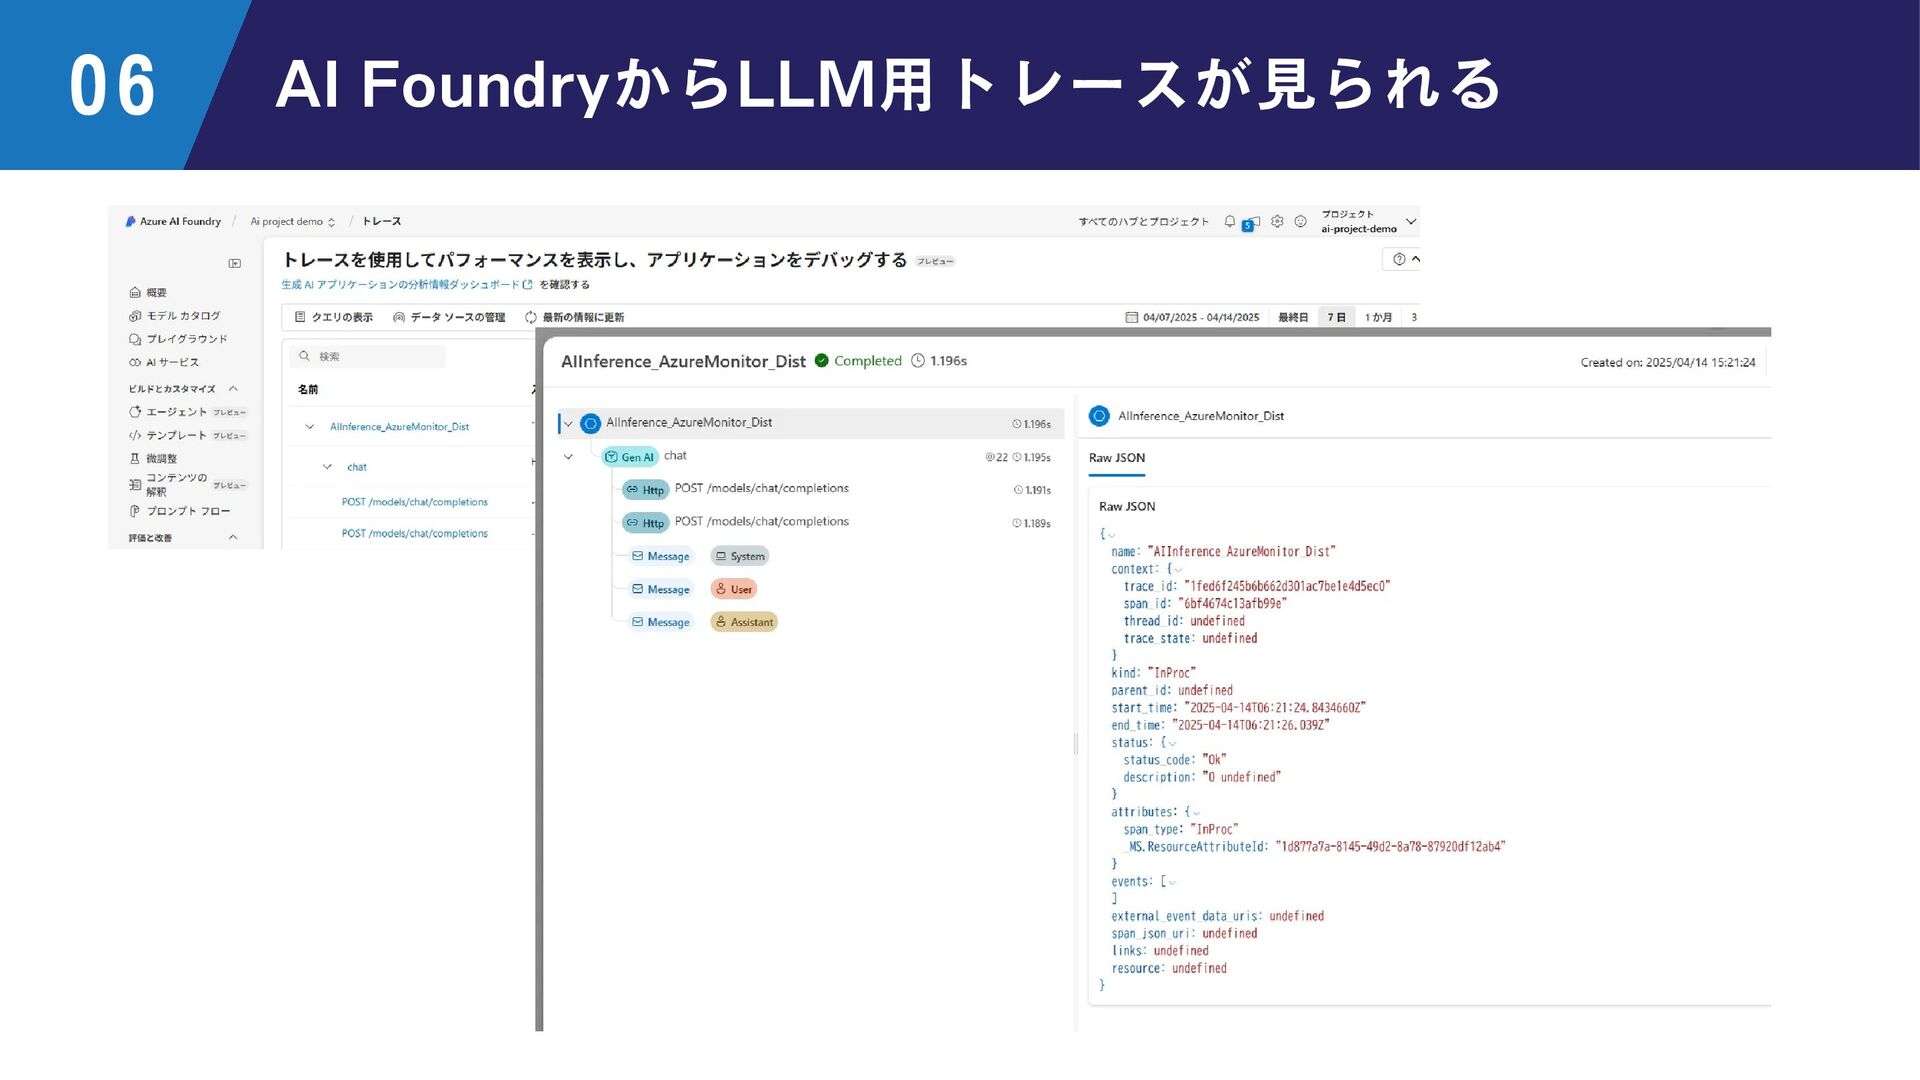Open the settings gear icon

coord(1277,221)
